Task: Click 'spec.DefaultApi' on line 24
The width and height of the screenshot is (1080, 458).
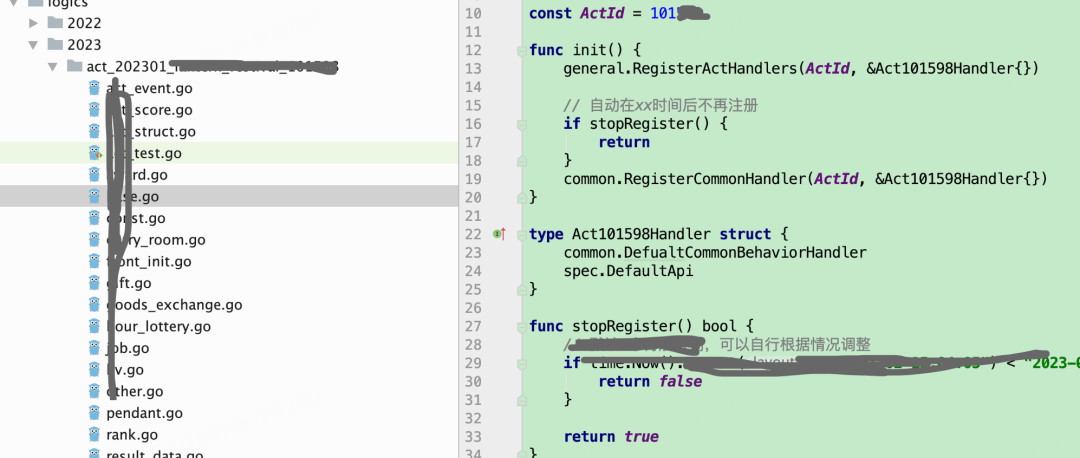Action: point(628,271)
